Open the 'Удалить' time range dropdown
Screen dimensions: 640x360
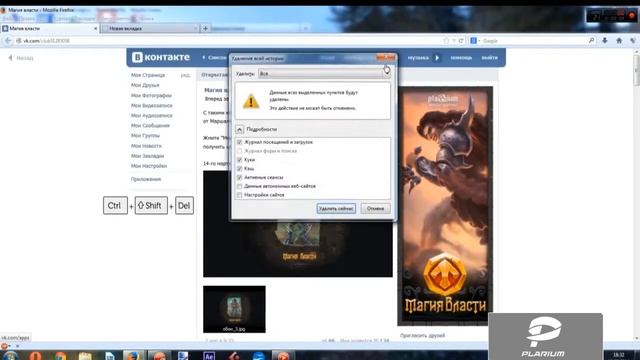(x=324, y=73)
